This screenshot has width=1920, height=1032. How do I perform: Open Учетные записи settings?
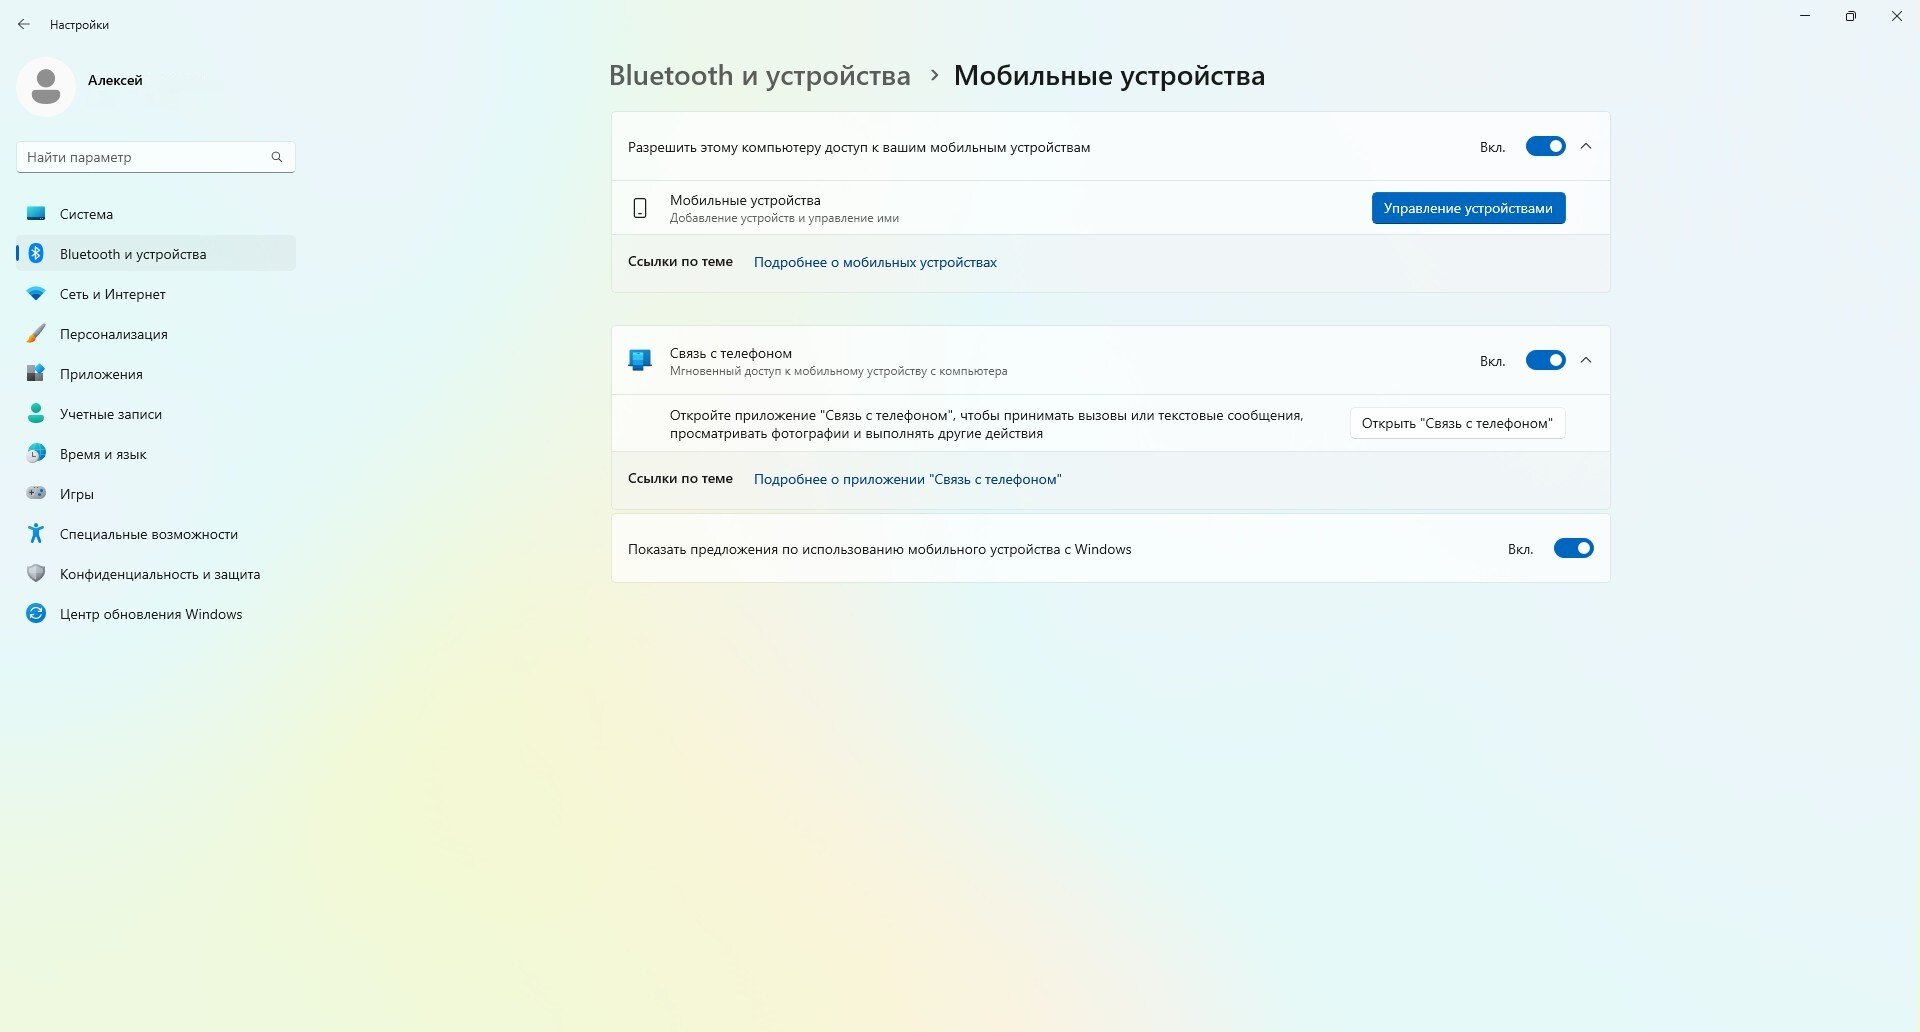point(156,414)
